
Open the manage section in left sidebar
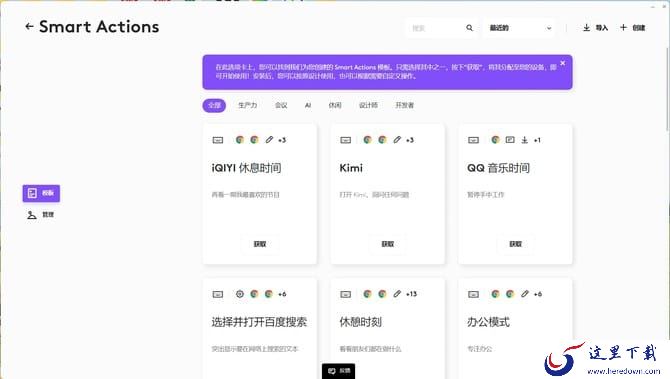[41, 214]
